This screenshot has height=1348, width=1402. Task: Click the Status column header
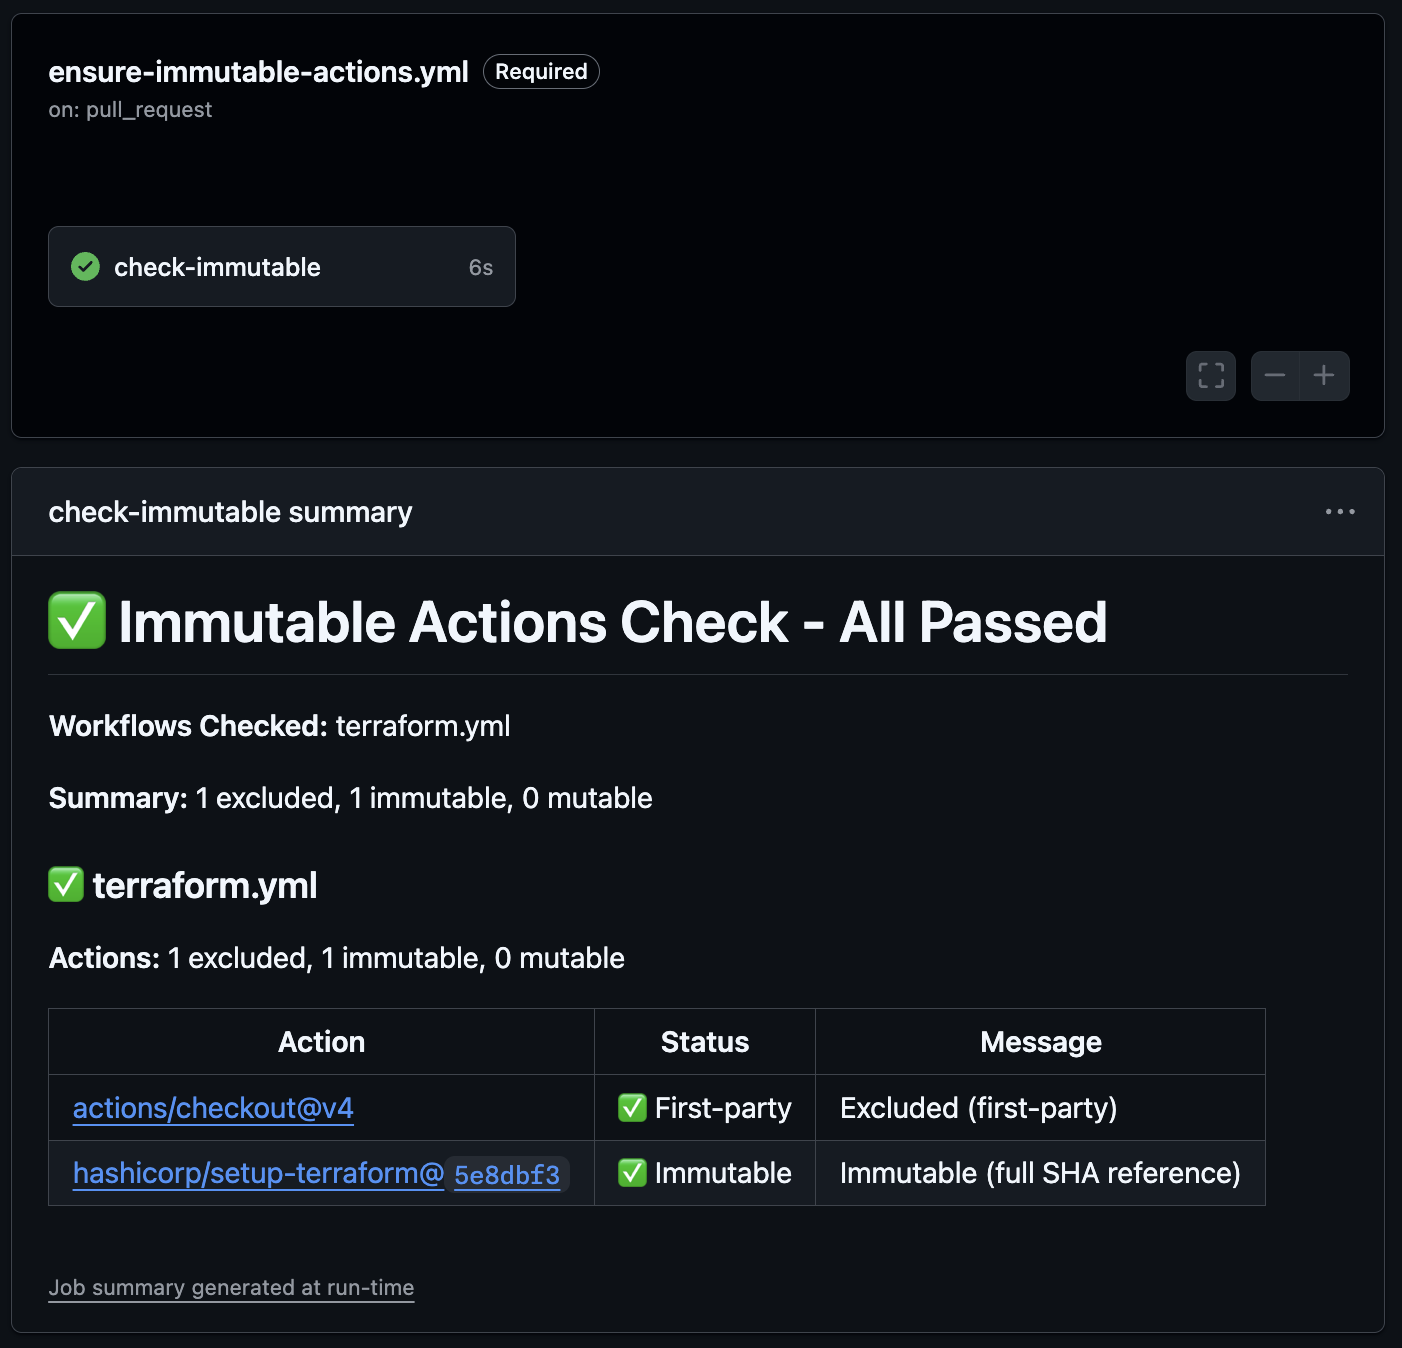coord(705,1042)
